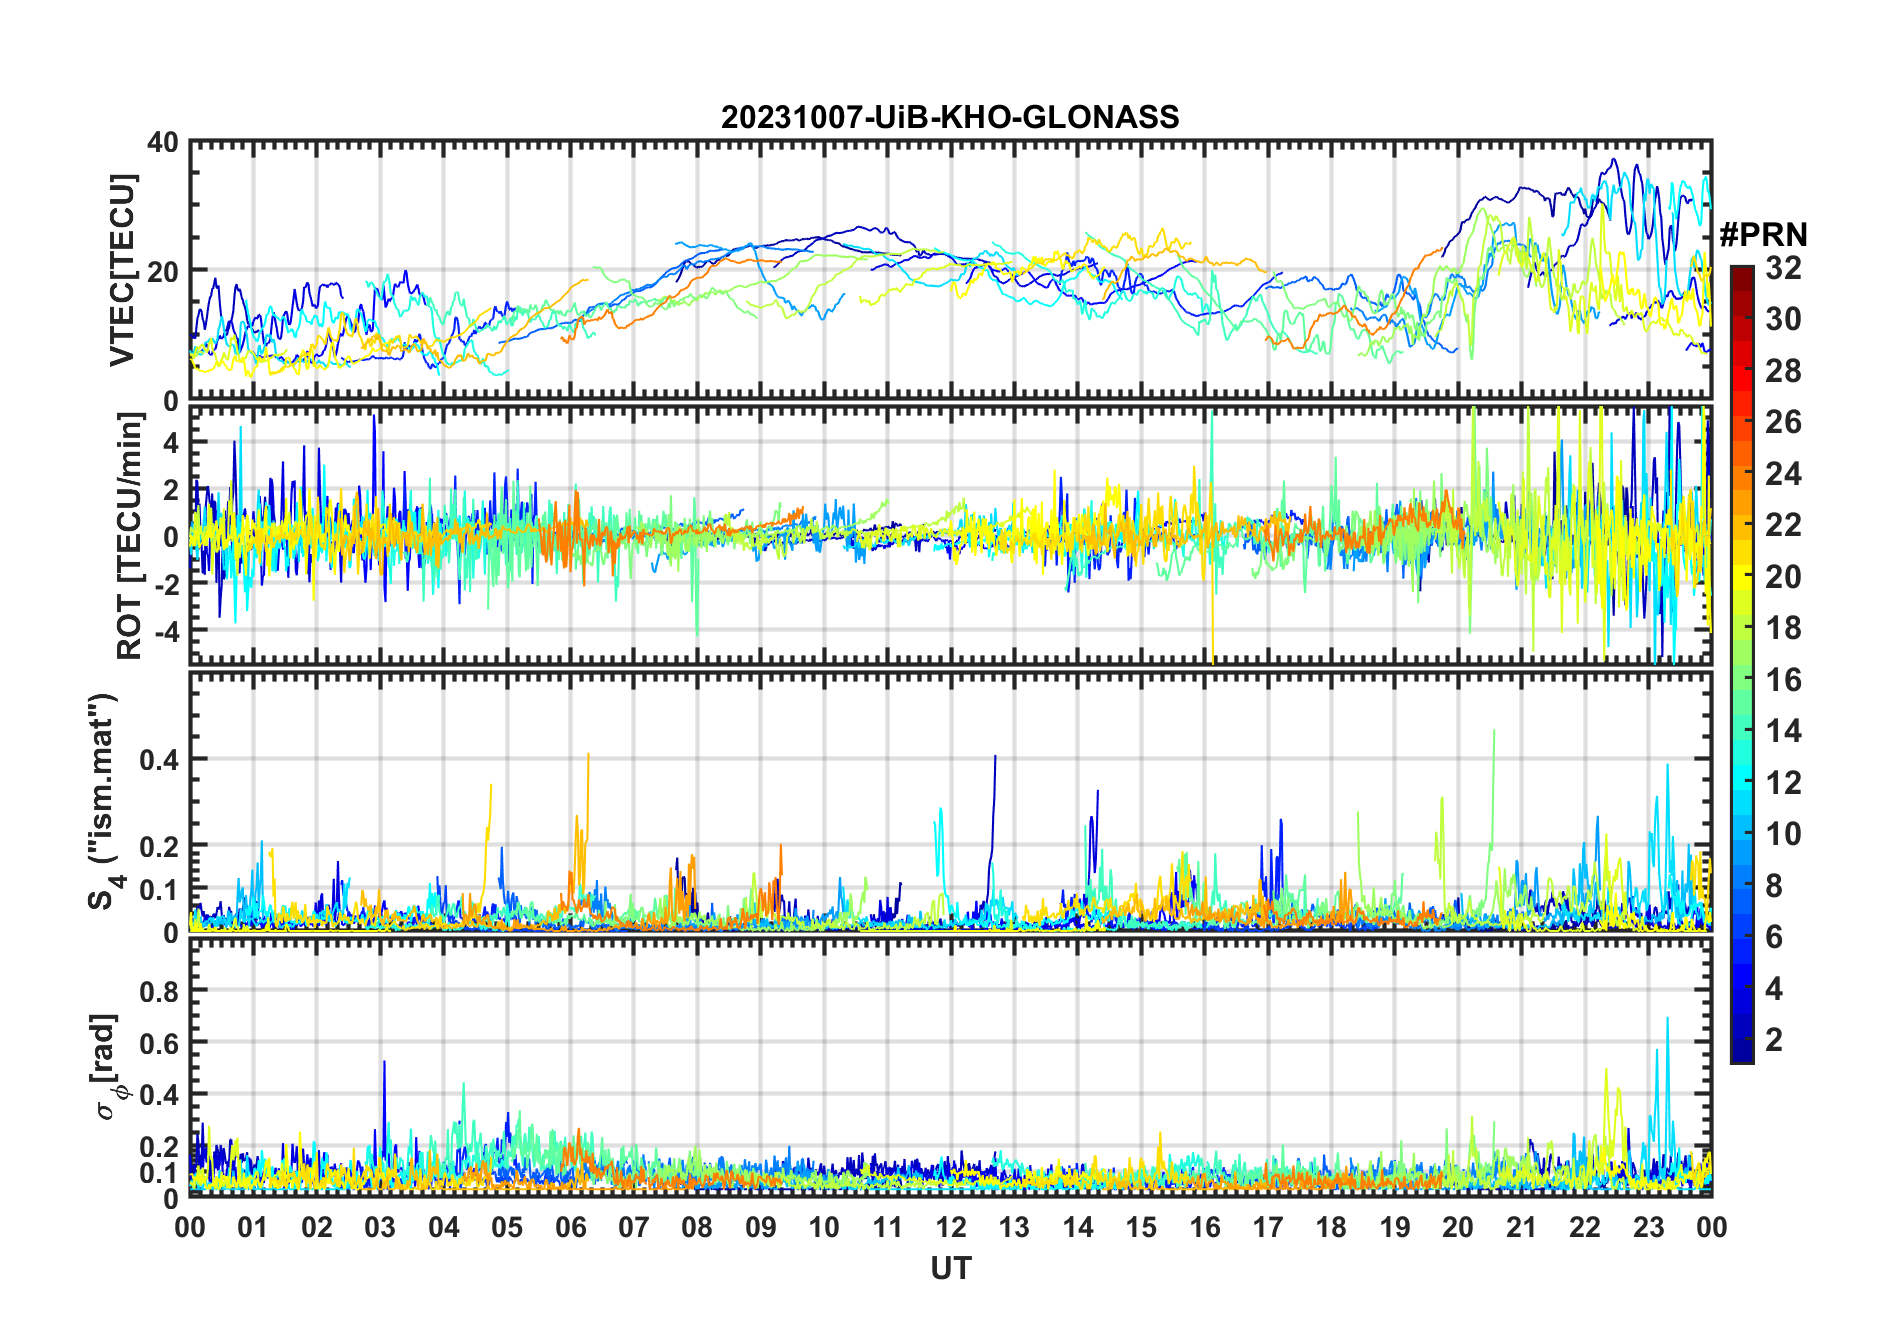
Task: Click the S4 axis tick value 0.2
Action: [160, 846]
